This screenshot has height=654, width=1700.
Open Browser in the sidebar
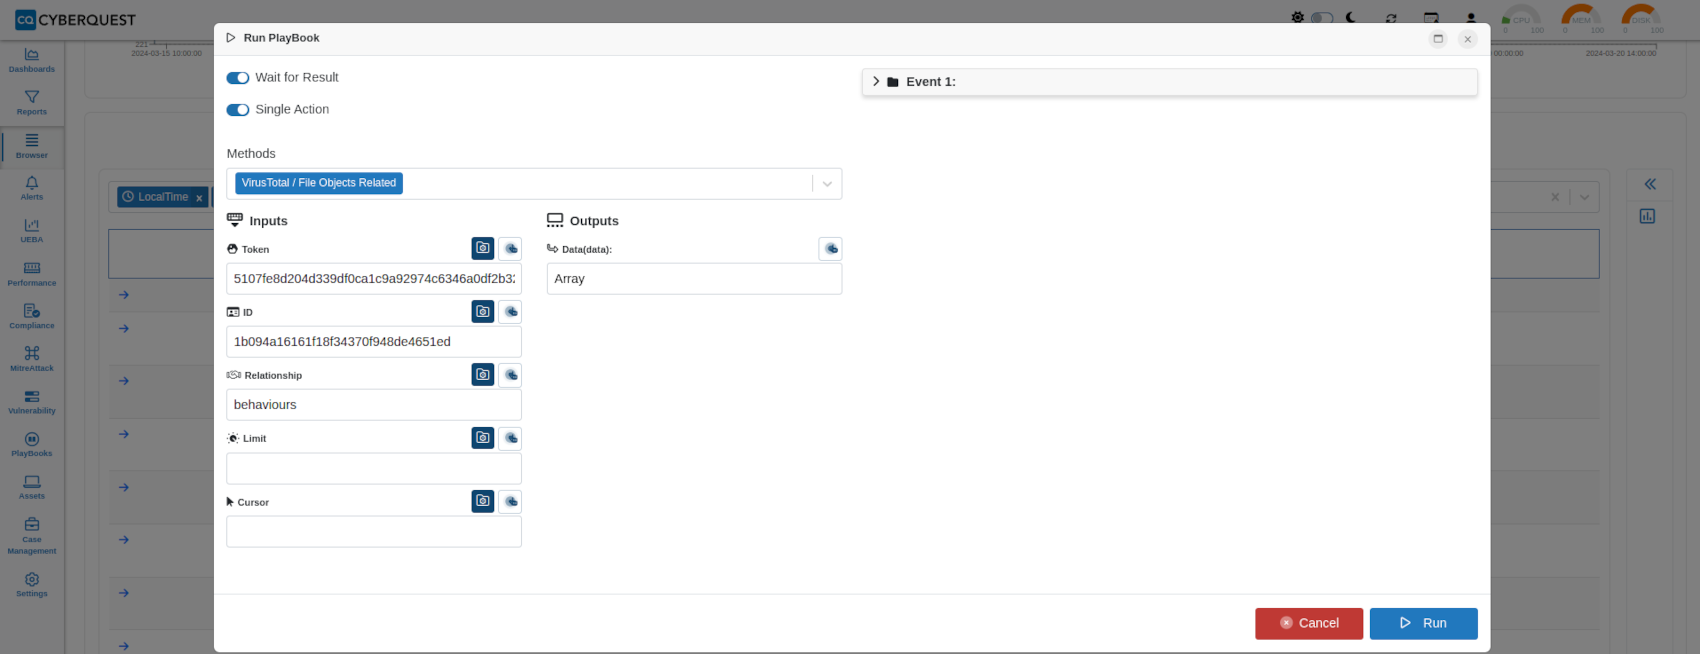(32, 146)
